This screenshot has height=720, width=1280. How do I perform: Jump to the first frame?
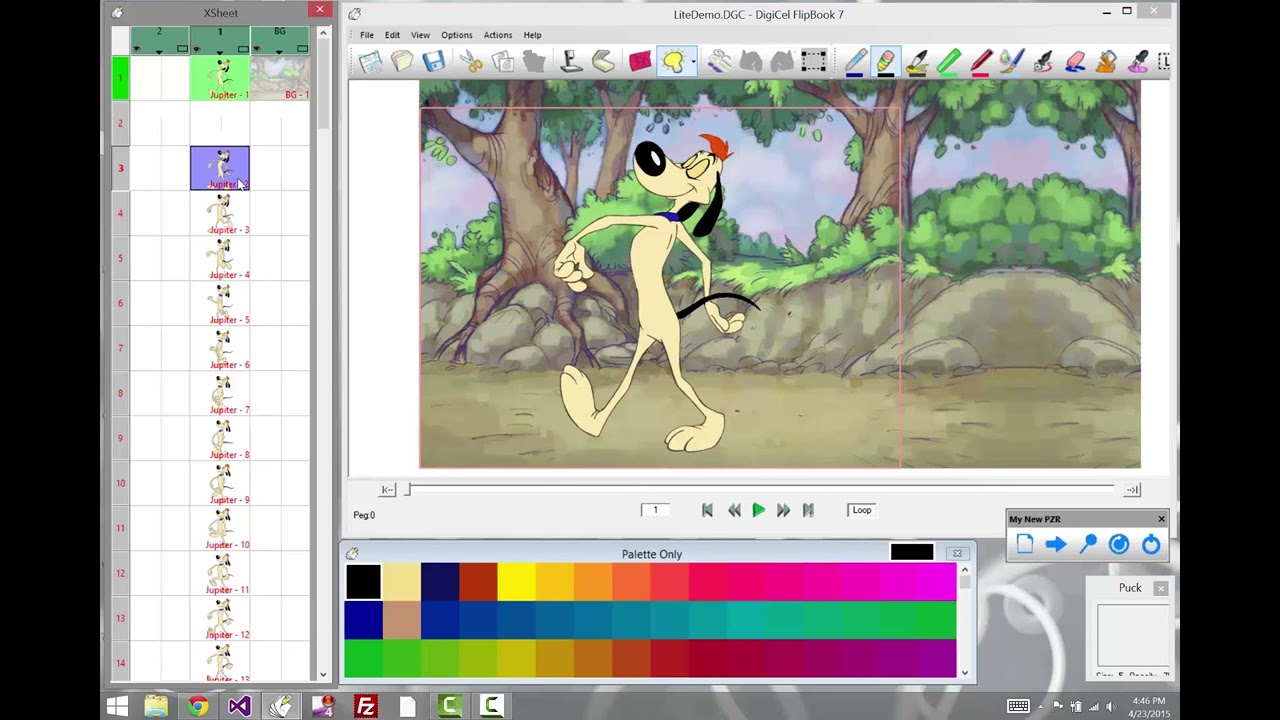coord(707,510)
